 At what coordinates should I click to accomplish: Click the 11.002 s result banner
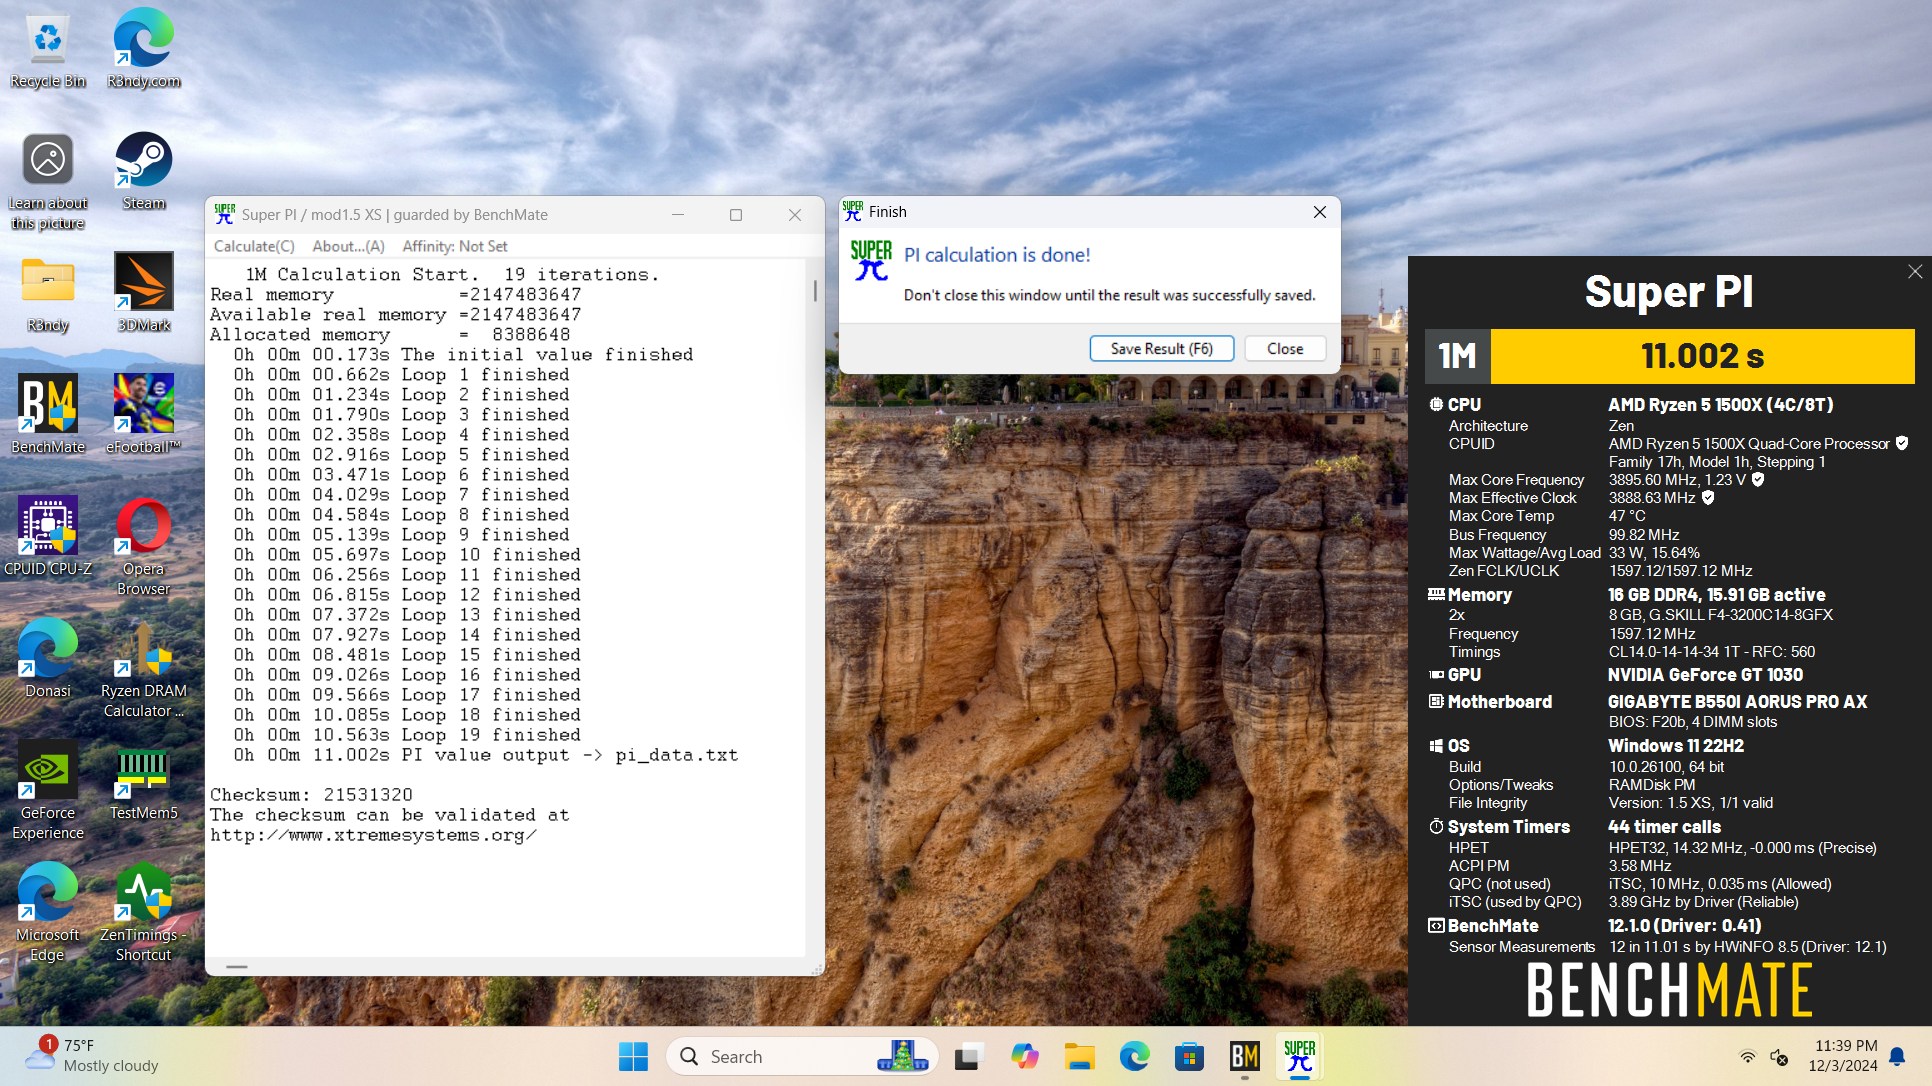(x=1702, y=356)
